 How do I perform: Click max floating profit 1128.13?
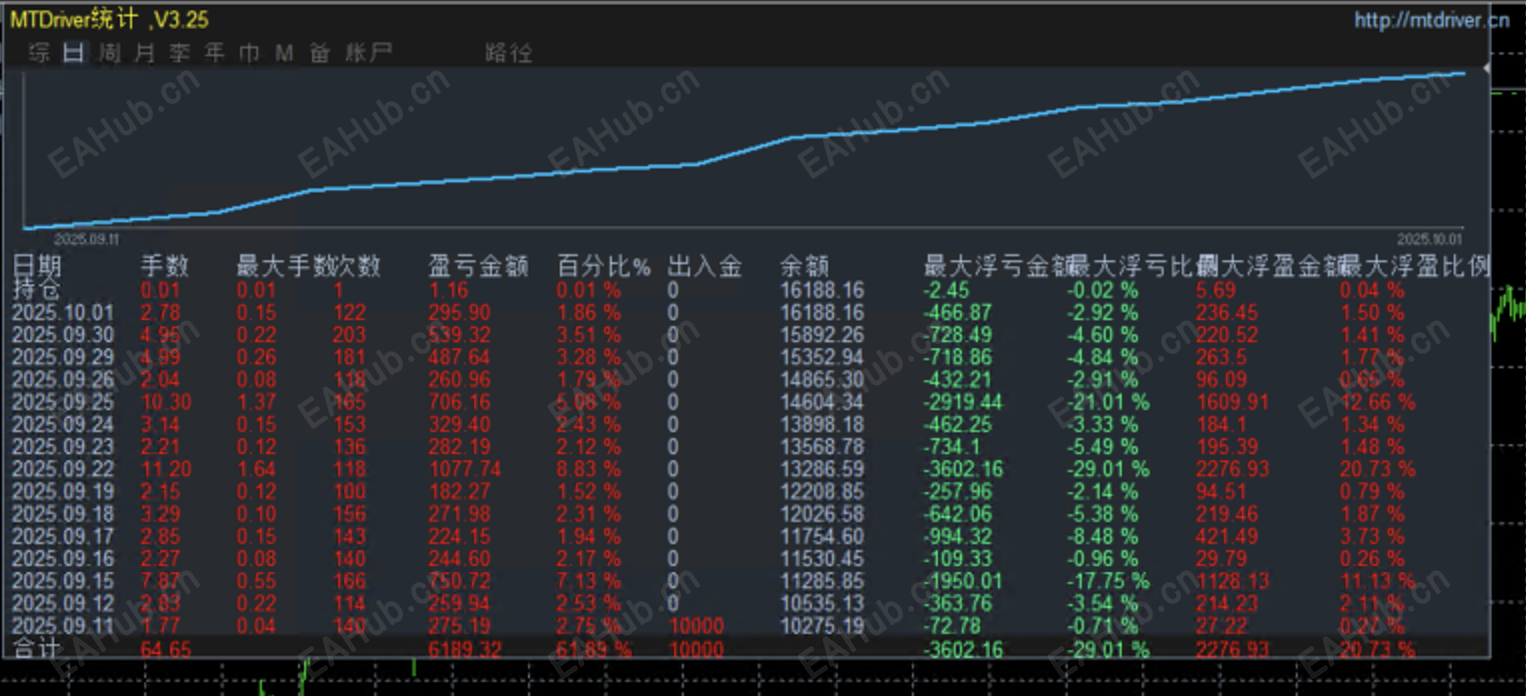tap(1232, 581)
